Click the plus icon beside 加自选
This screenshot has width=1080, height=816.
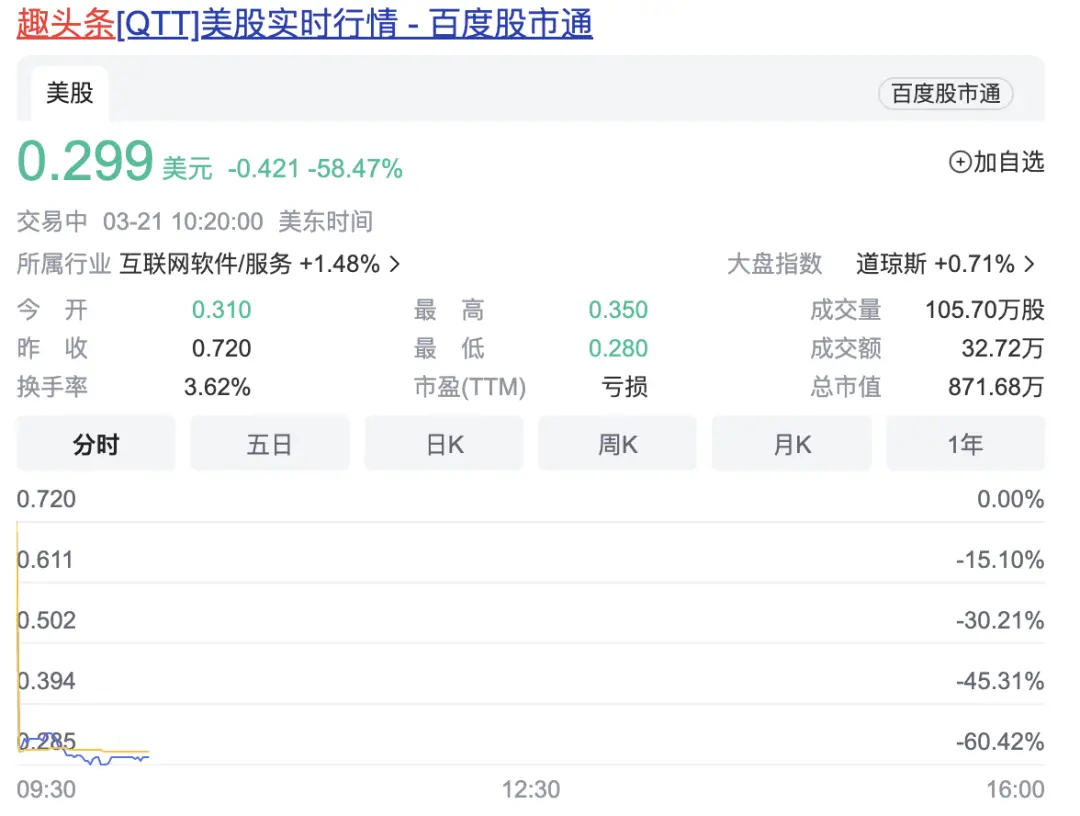pos(959,162)
